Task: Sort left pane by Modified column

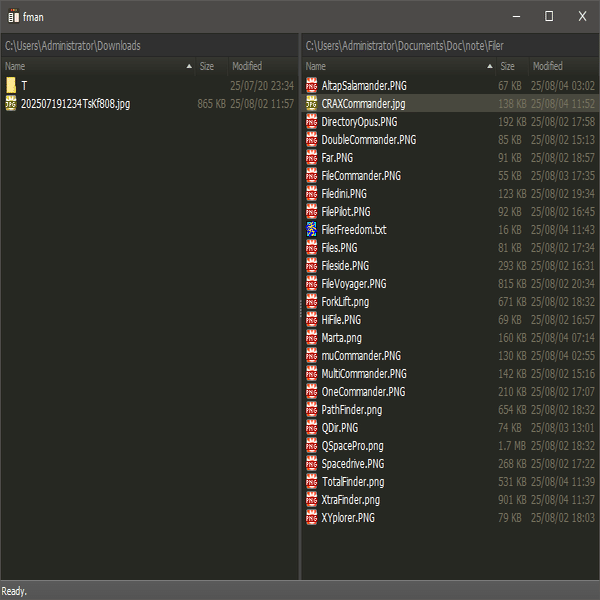Action: pos(263,66)
